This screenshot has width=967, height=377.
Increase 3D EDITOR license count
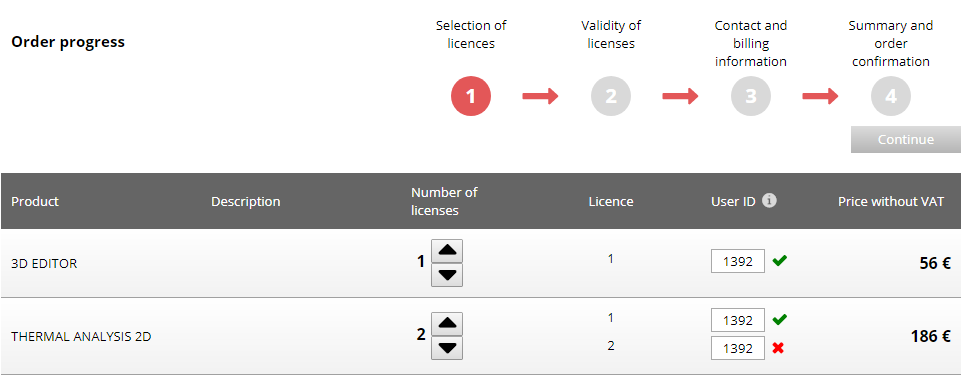447,251
